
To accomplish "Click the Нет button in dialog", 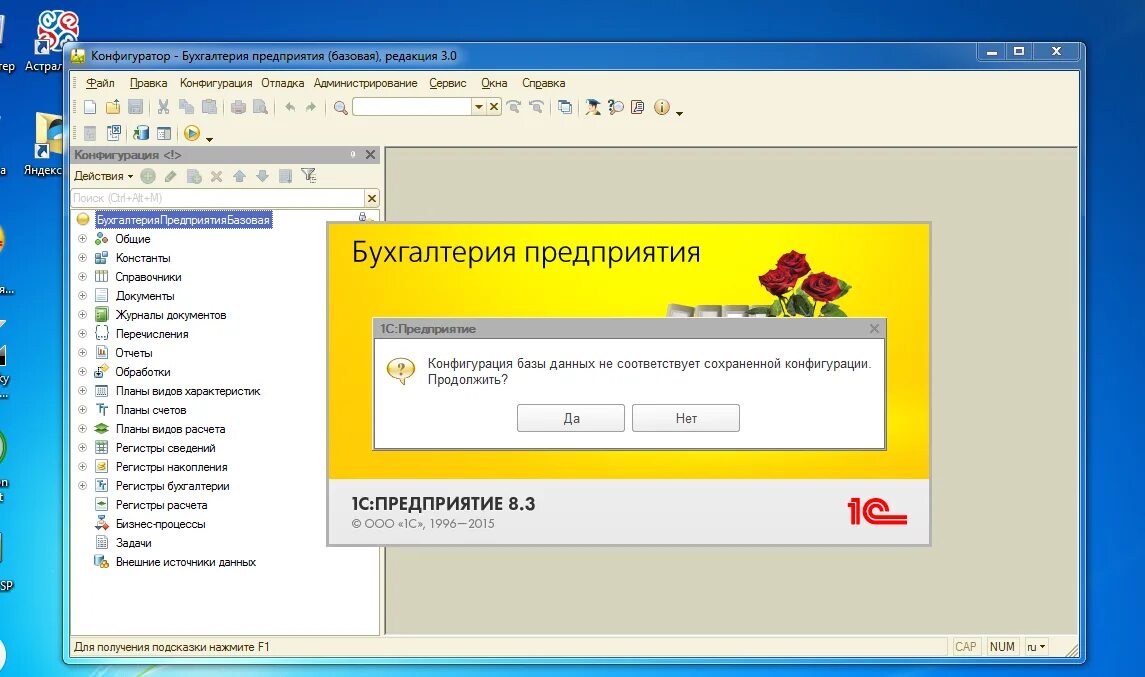I will (686, 418).
